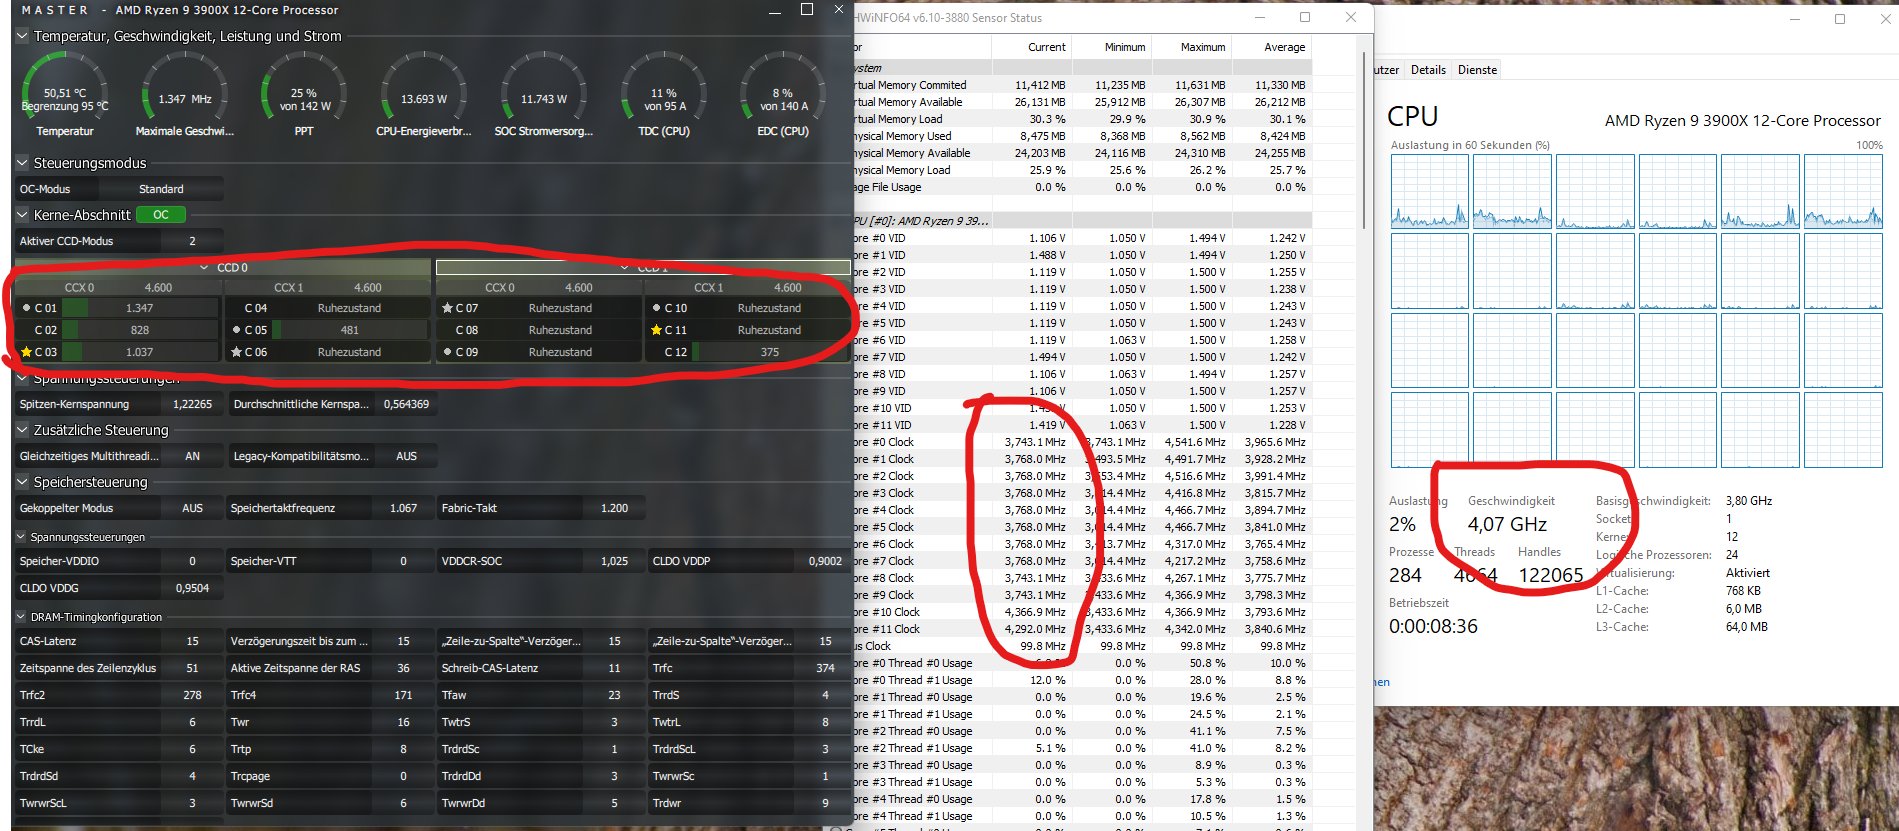Collapse the Speichersteuerung section
The height and width of the screenshot is (831, 1899).
(x=22, y=482)
